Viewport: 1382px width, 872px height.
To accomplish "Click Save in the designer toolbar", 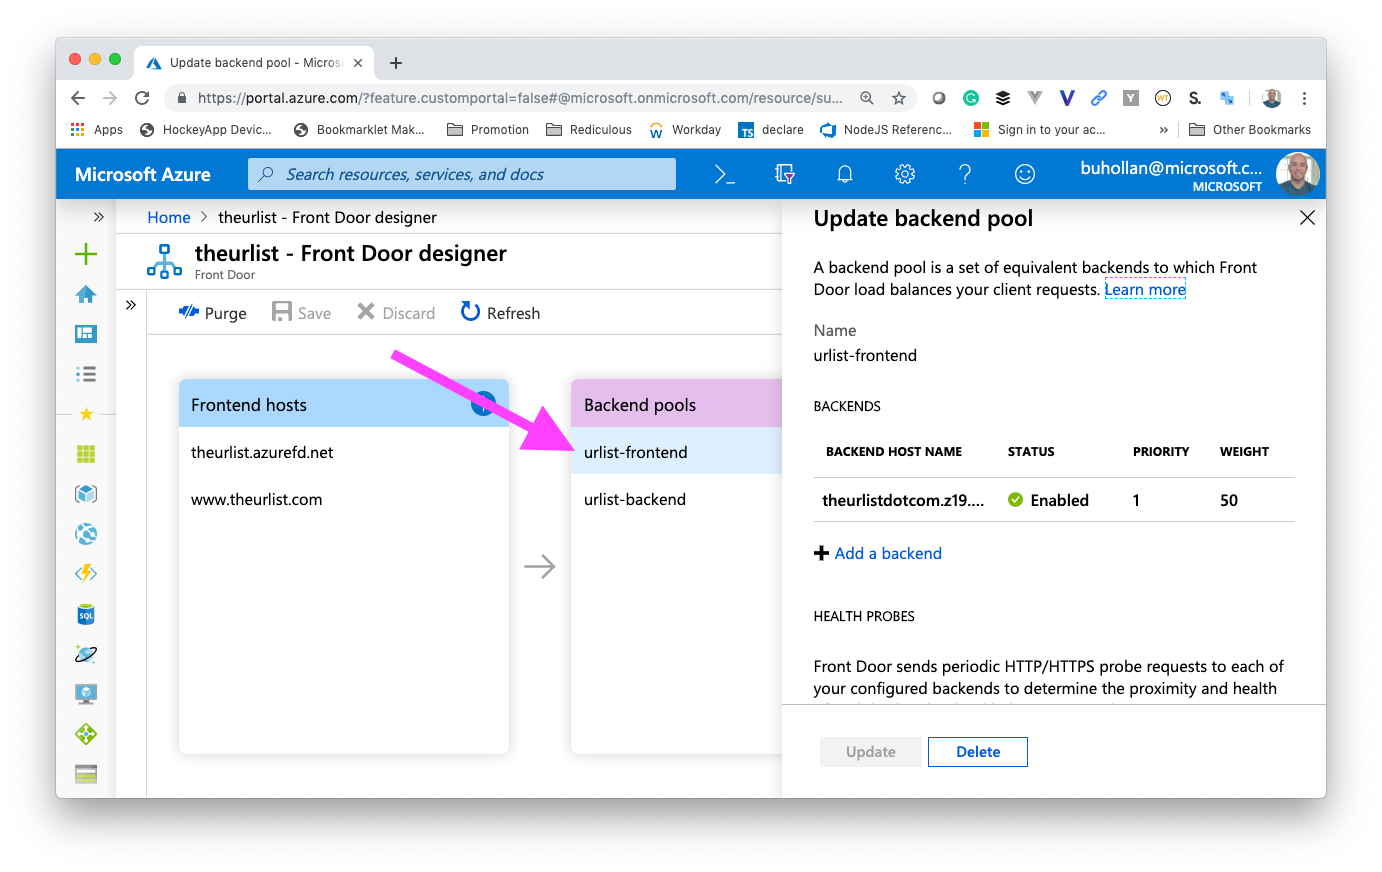I will 301,313.
